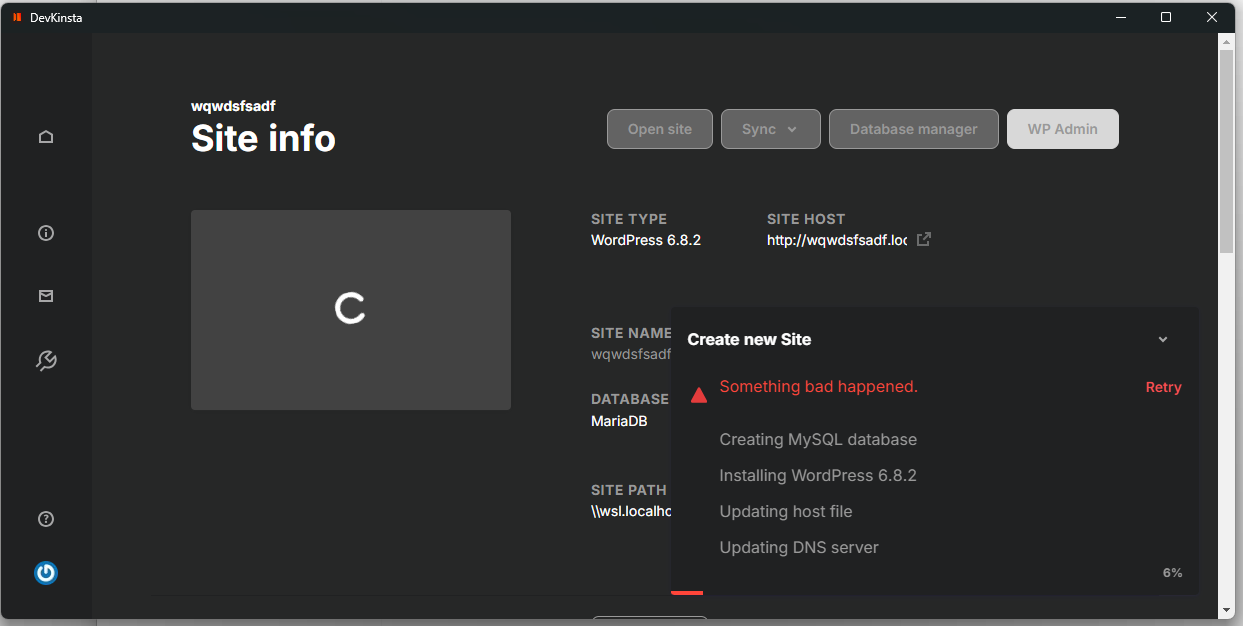Click the 'MariaDB' database value
1243x626 pixels.
pos(619,421)
